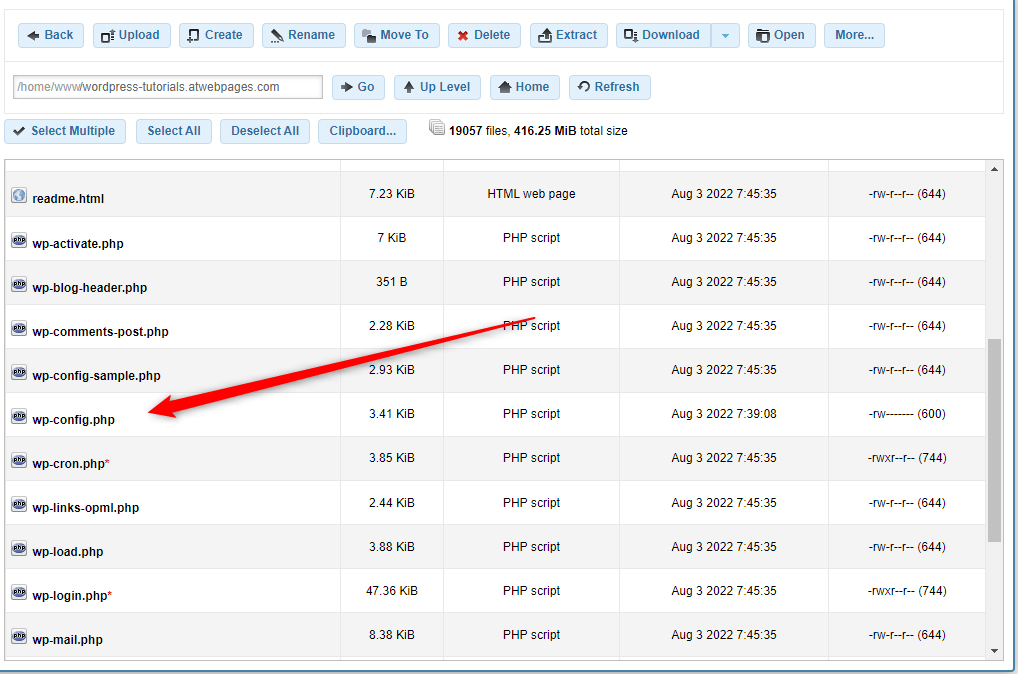The width and height of the screenshot is (1018, 674).
Task: Open the Upload dialog
Action: coord(131,35)
